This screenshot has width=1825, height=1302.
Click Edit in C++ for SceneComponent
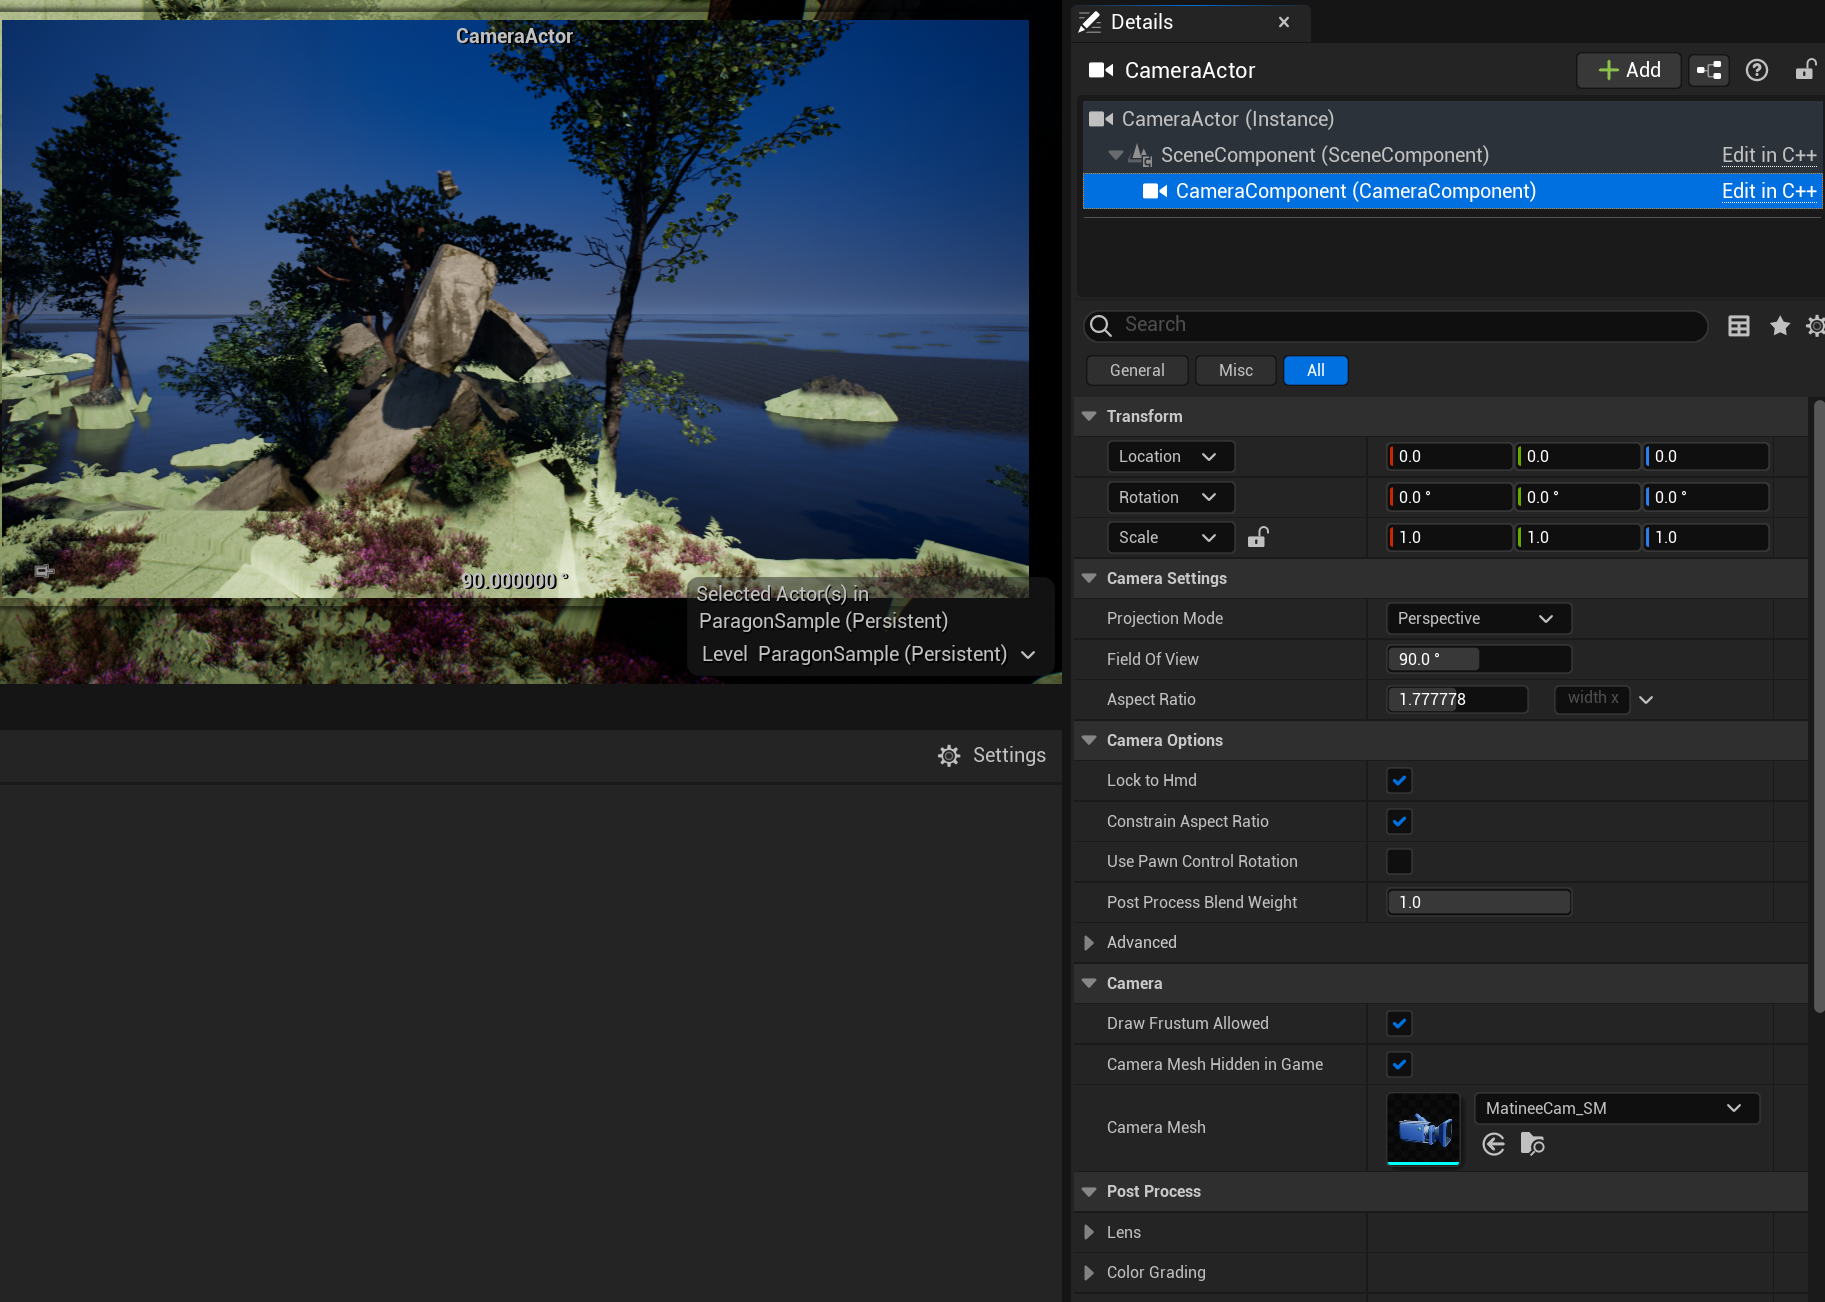[1768, 155]
